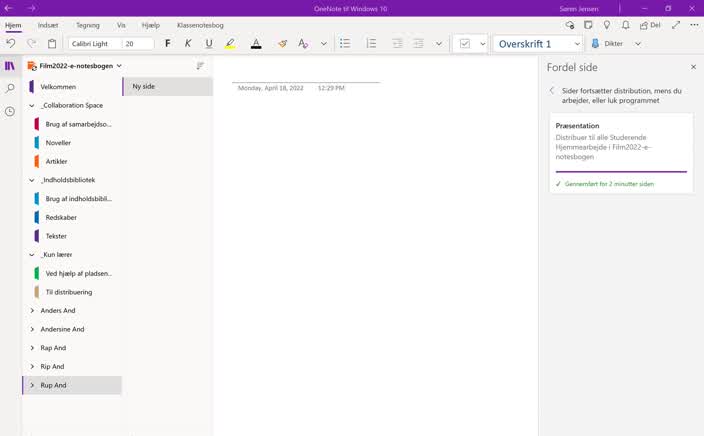Expand the Anders And section group
This screenshot has height=436, width=704.
point(32,311)
